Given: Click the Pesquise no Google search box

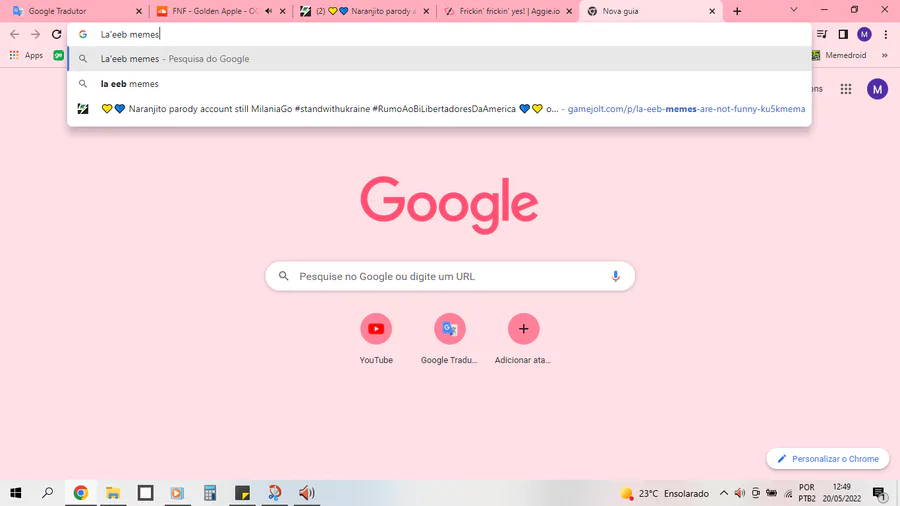Looking at the screenshot, I should click(x=450, y=276).
